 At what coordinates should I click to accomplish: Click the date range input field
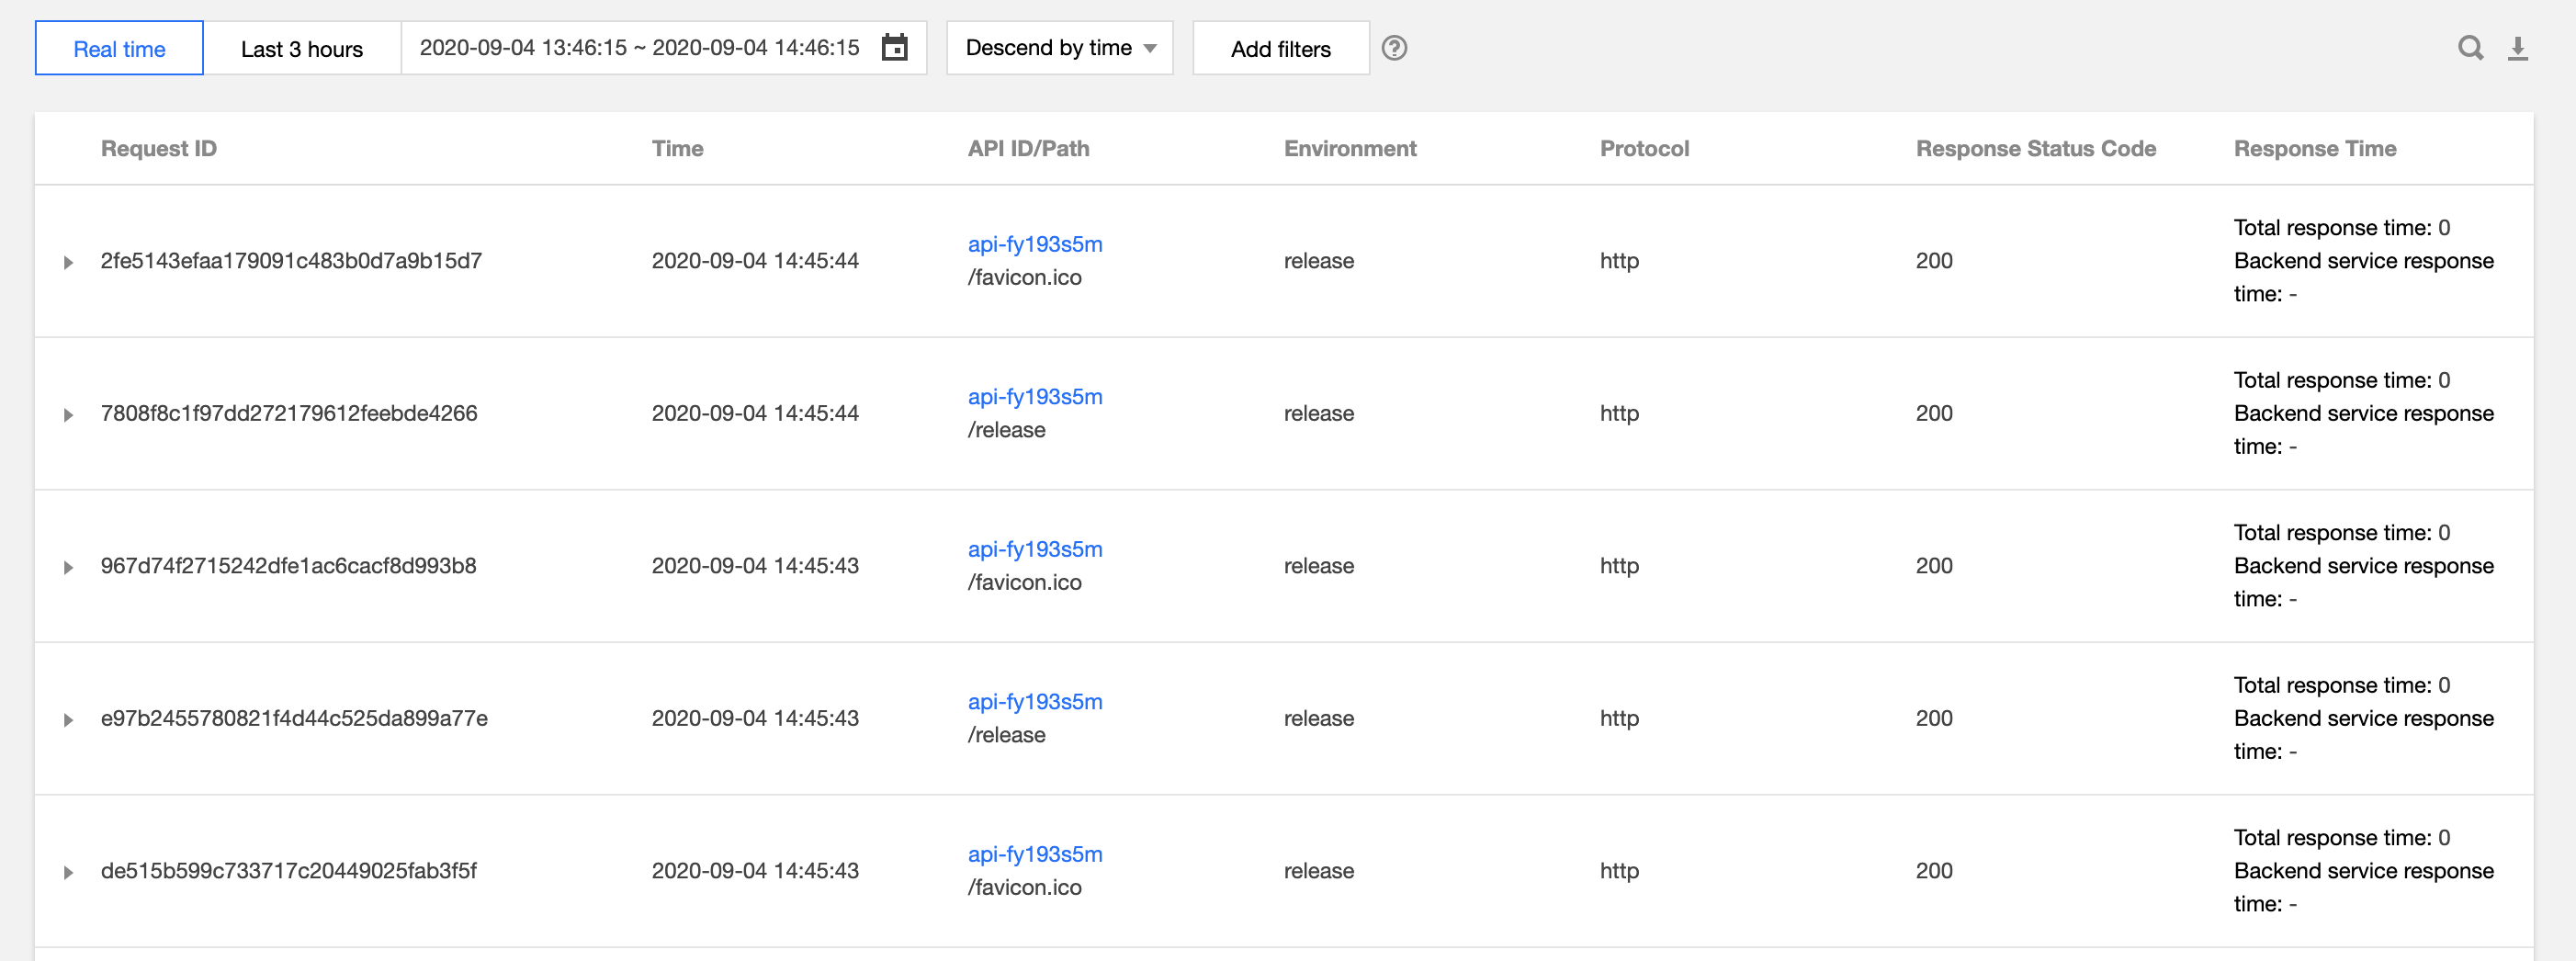639,48
